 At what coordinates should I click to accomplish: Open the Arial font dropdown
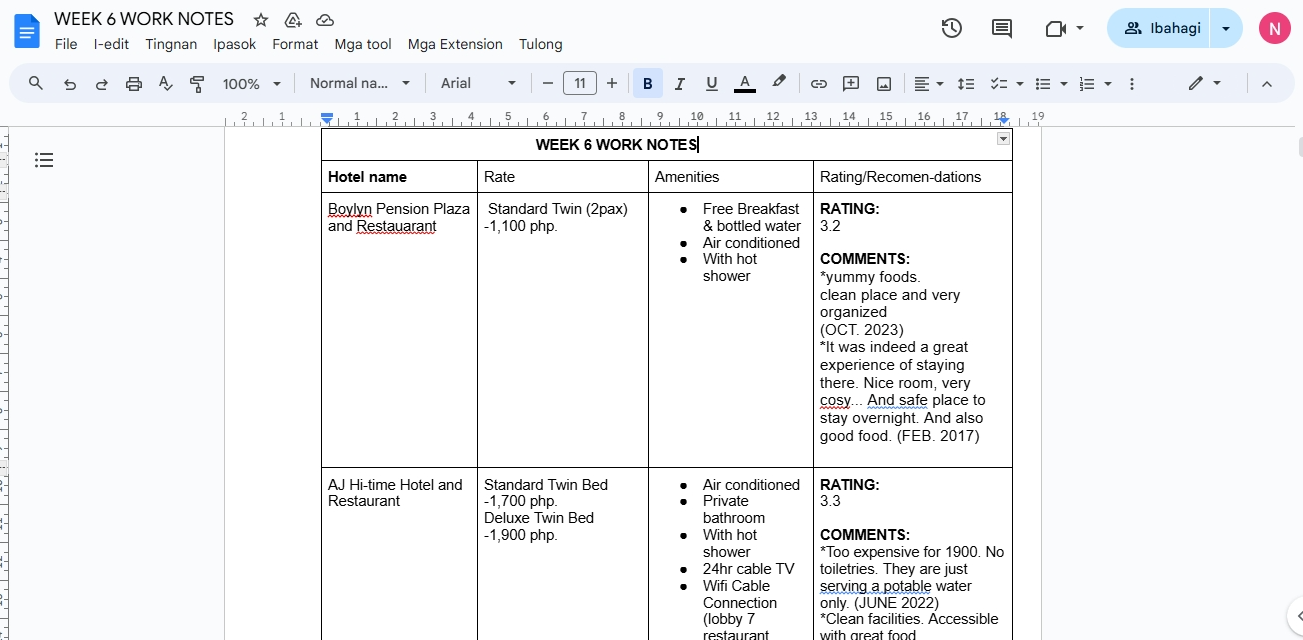tap(479, 83)
